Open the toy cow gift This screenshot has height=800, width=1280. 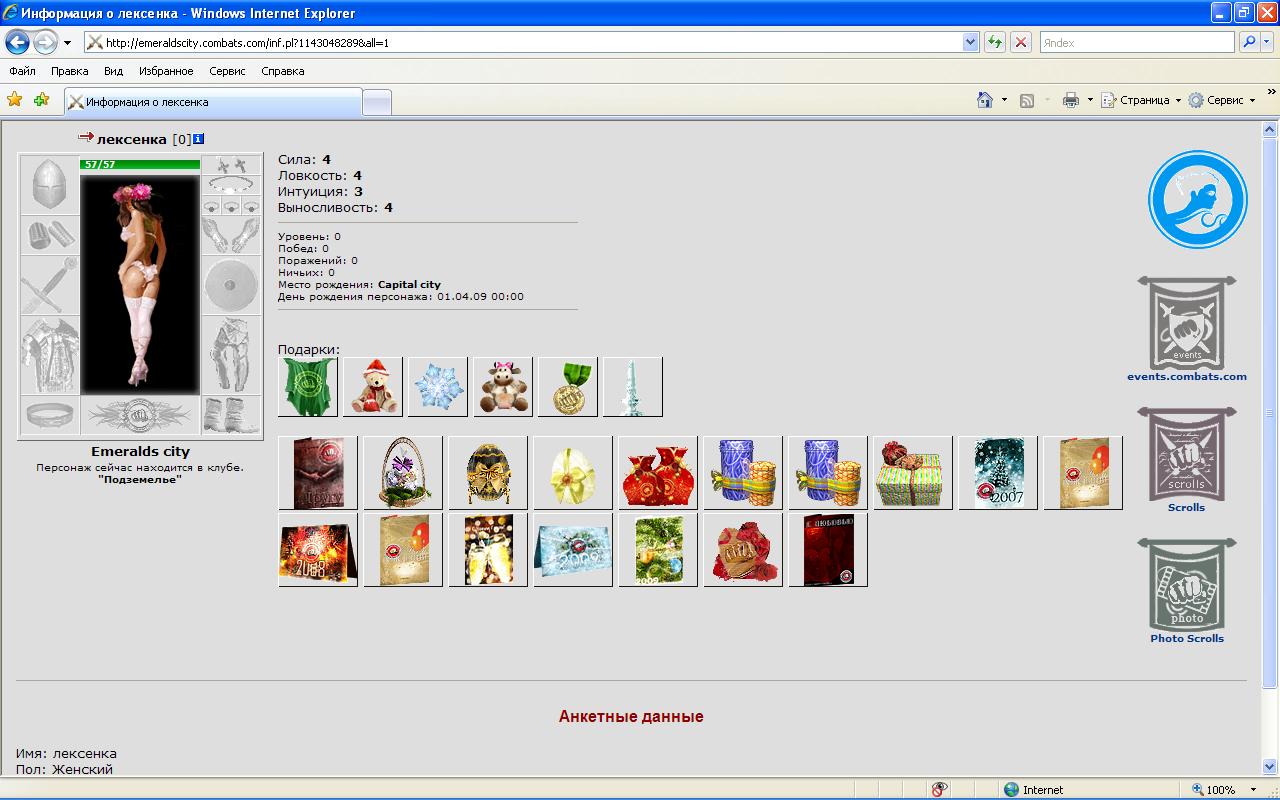pos(503,386)
